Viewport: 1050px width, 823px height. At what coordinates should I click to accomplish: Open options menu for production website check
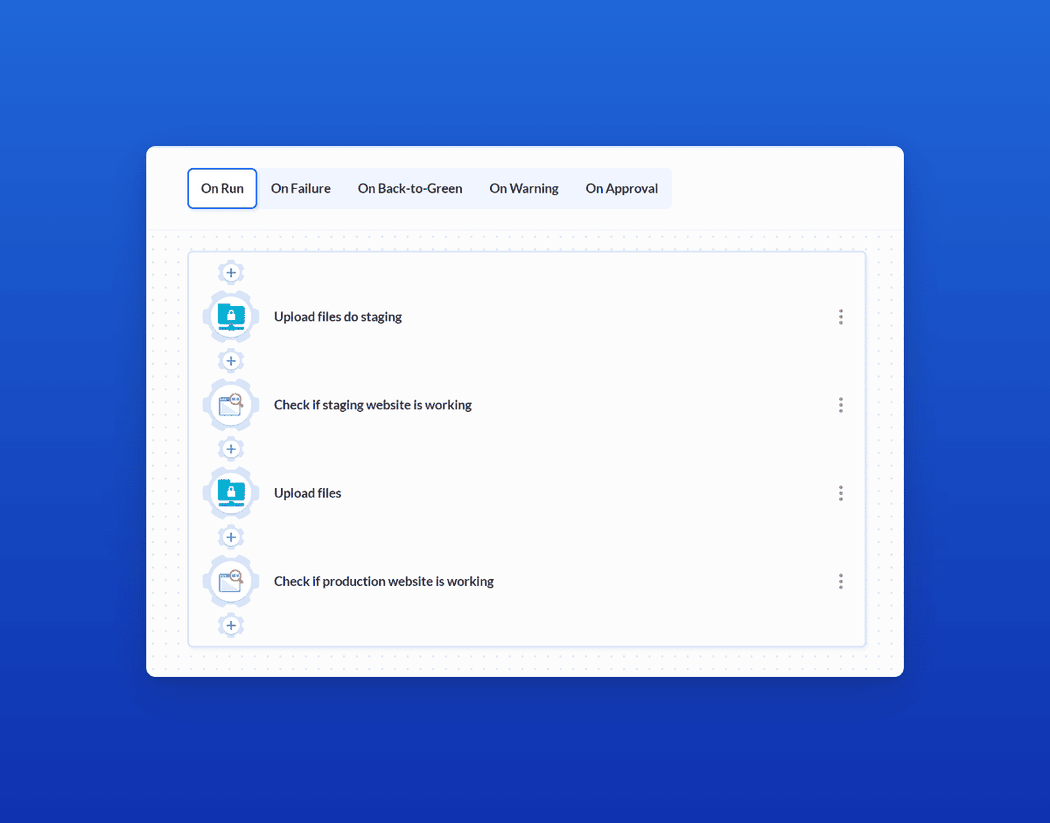840,581
